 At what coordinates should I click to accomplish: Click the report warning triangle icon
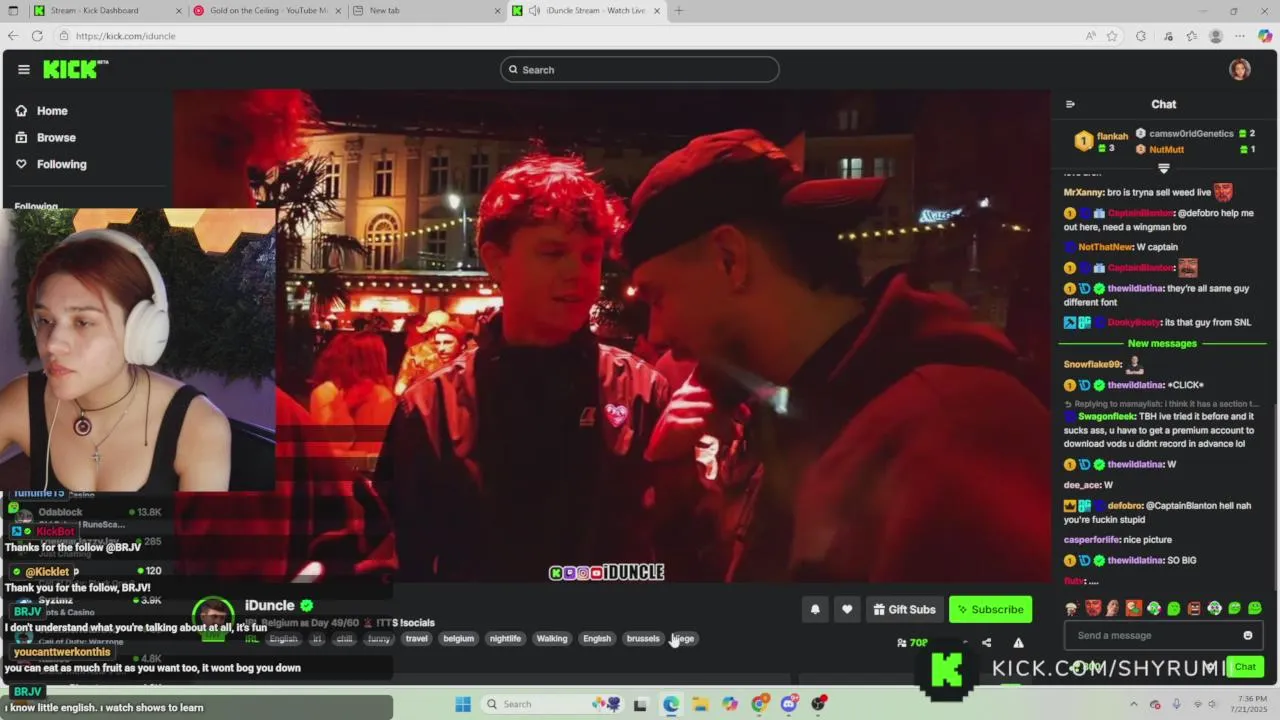1018,643
